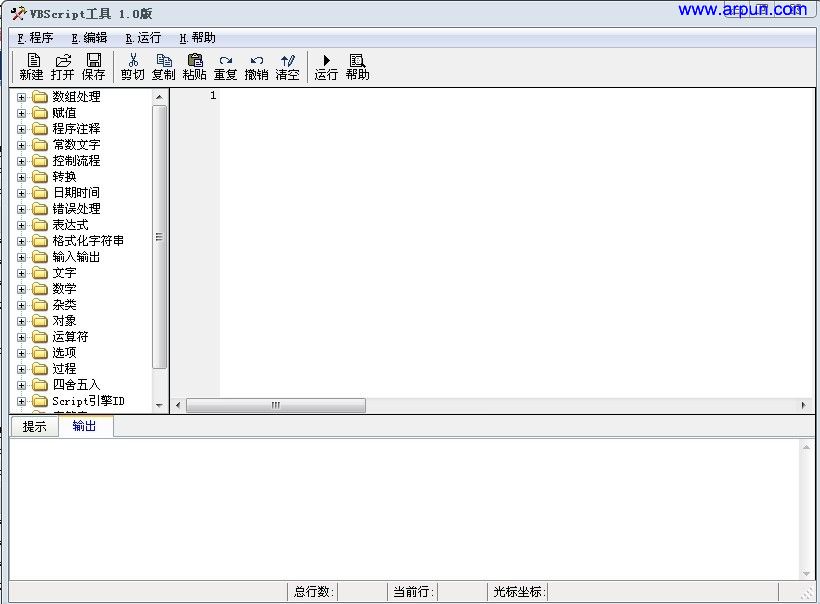Click the 格式化字符串 folder icon

click(x=40, y=241)
